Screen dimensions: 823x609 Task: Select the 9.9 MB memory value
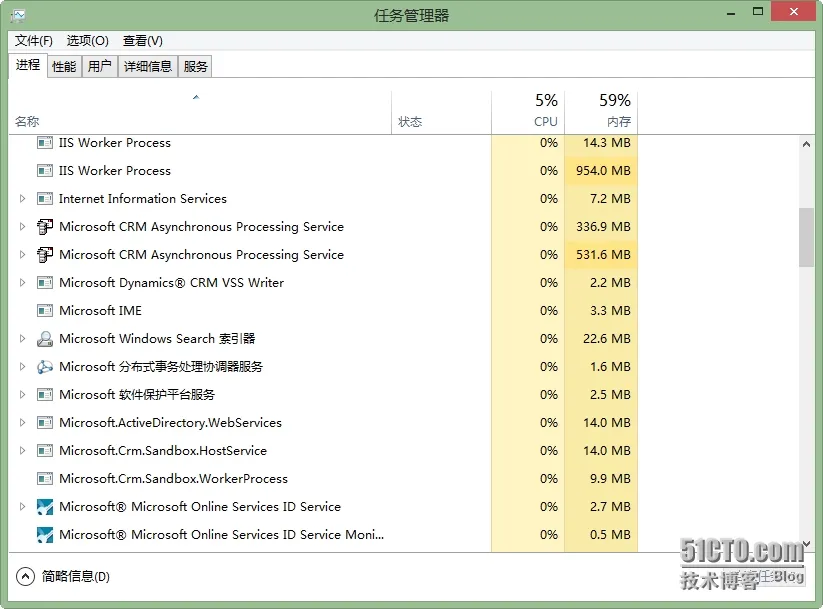[610, 478]
